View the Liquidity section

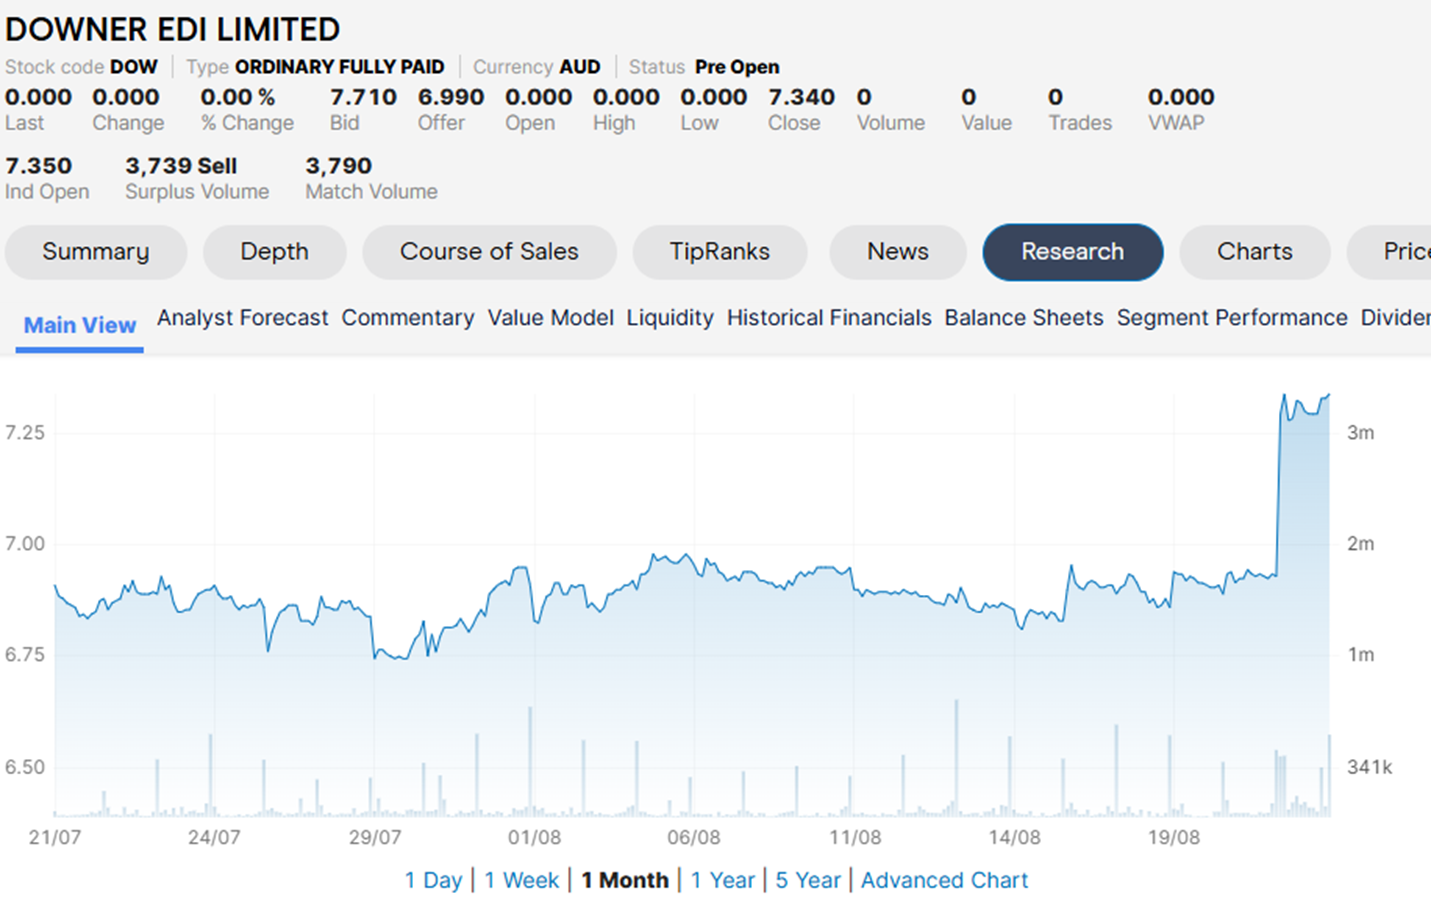pyautogui.click(x=669, y=318)
